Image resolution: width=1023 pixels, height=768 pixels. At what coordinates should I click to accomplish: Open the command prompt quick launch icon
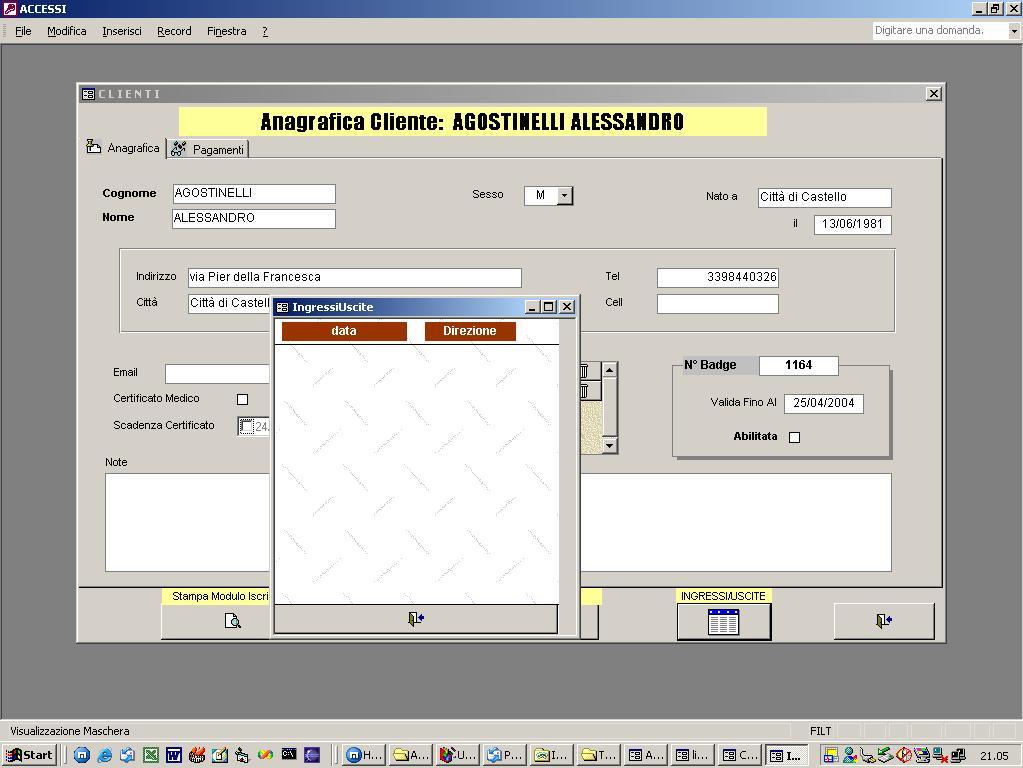[289, 754]
